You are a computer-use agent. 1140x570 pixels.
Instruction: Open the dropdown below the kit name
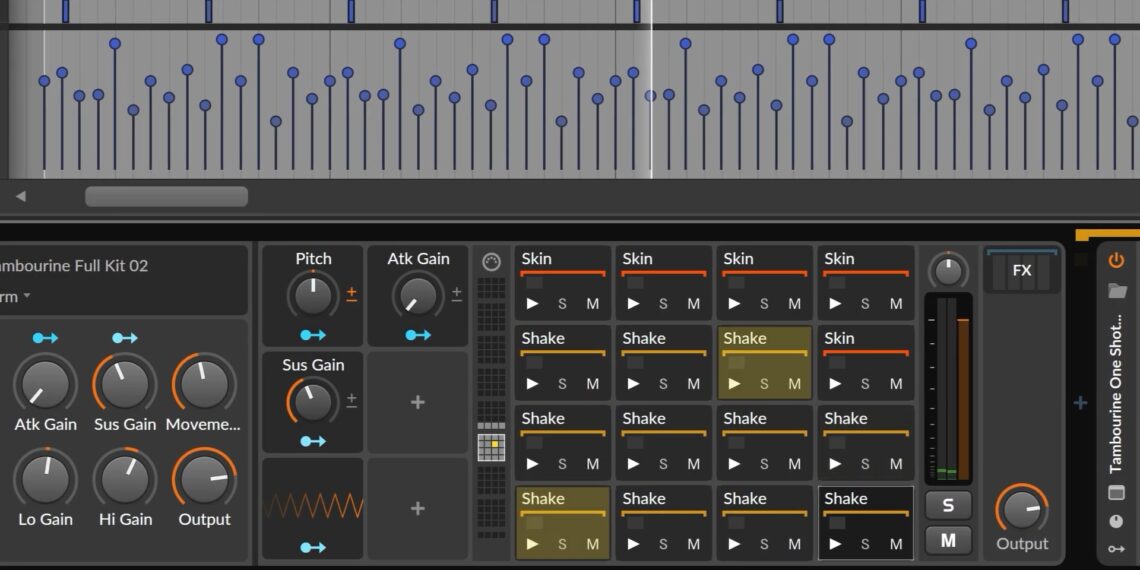click(15, 296)
